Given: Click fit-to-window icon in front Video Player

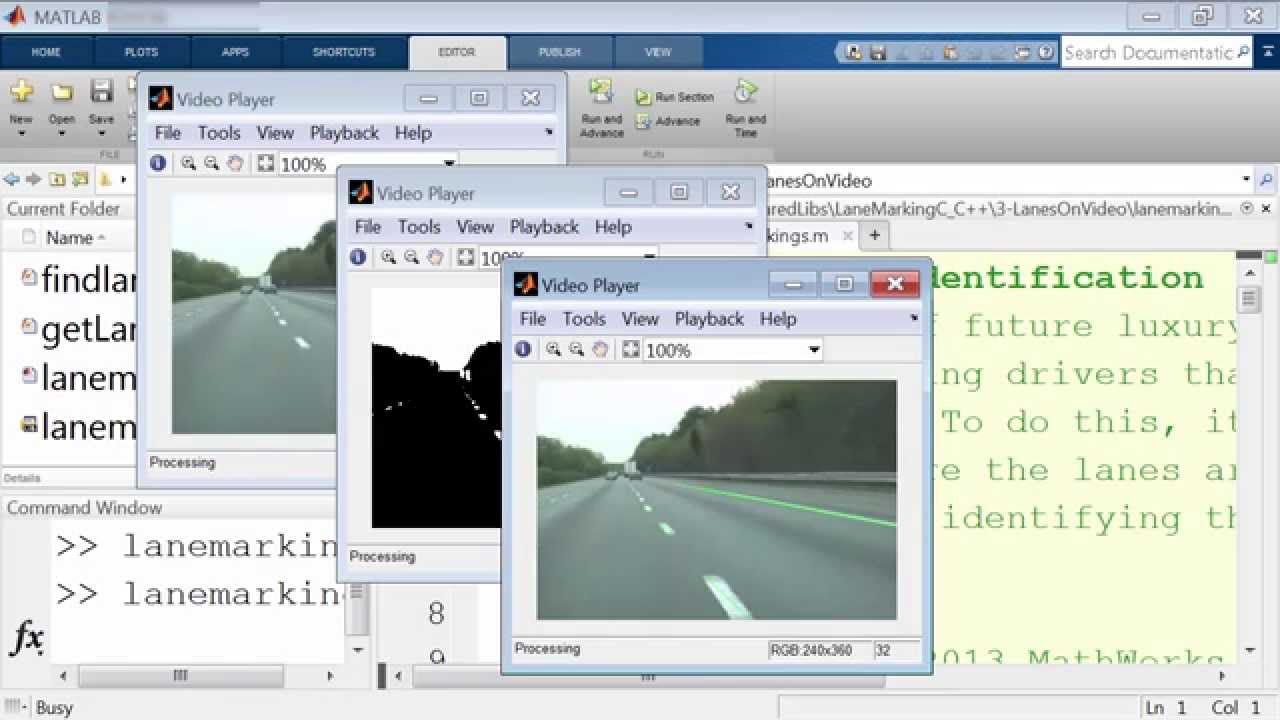Looking at the screenshot, I should click(630, 349).
